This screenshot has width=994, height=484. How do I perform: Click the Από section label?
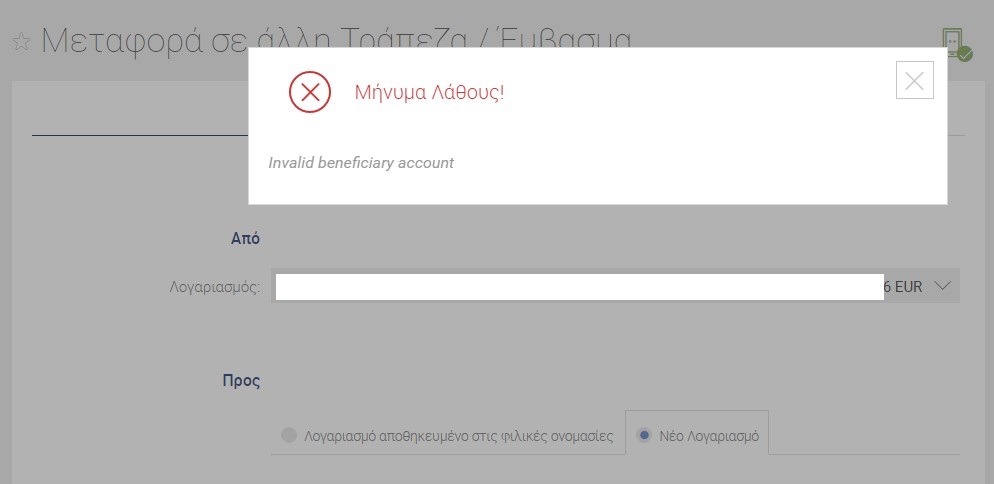tap(245, 239)
